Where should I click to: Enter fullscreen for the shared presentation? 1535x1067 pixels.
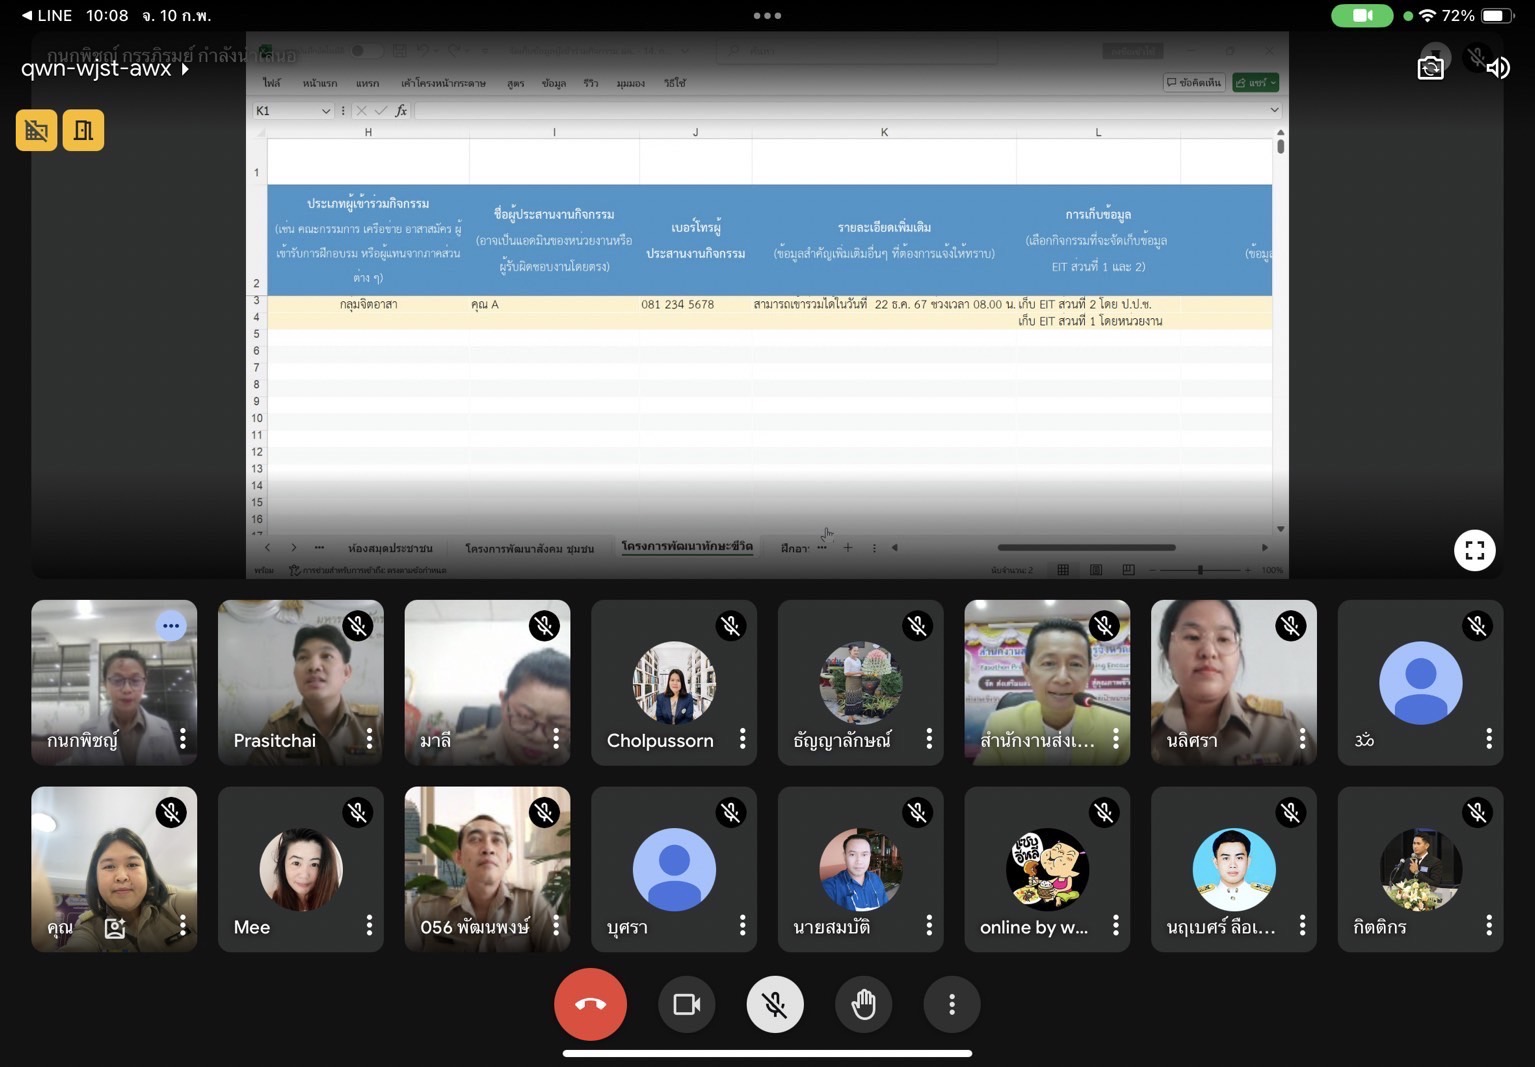[1474, 550]
